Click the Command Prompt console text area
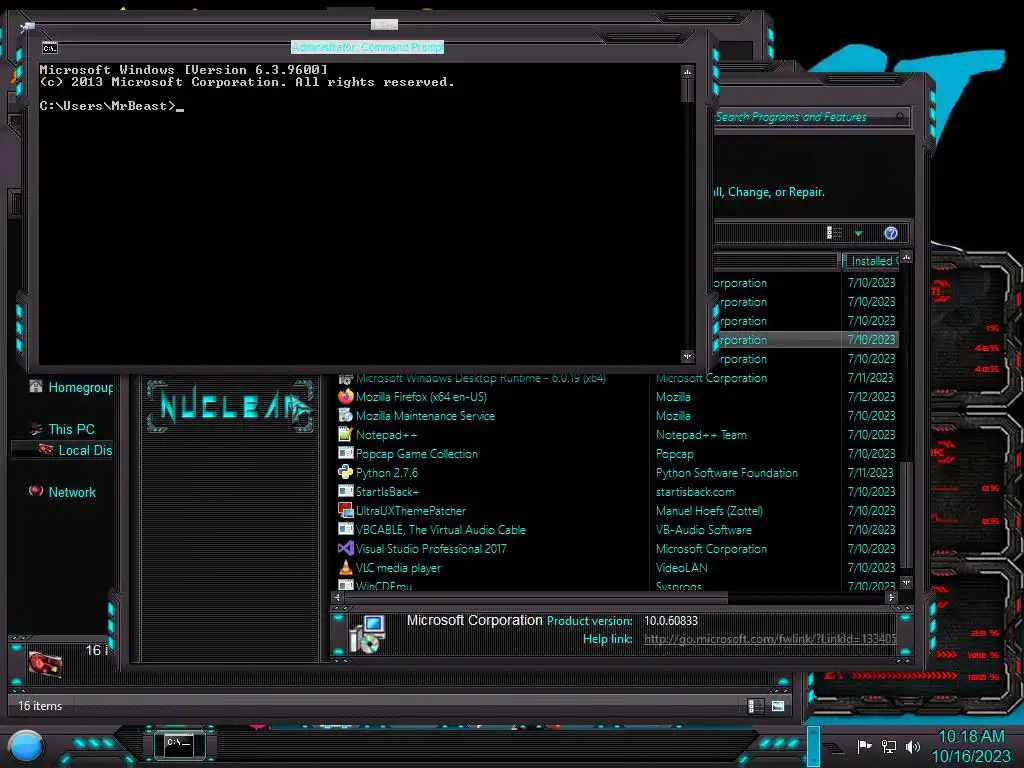 360,214
